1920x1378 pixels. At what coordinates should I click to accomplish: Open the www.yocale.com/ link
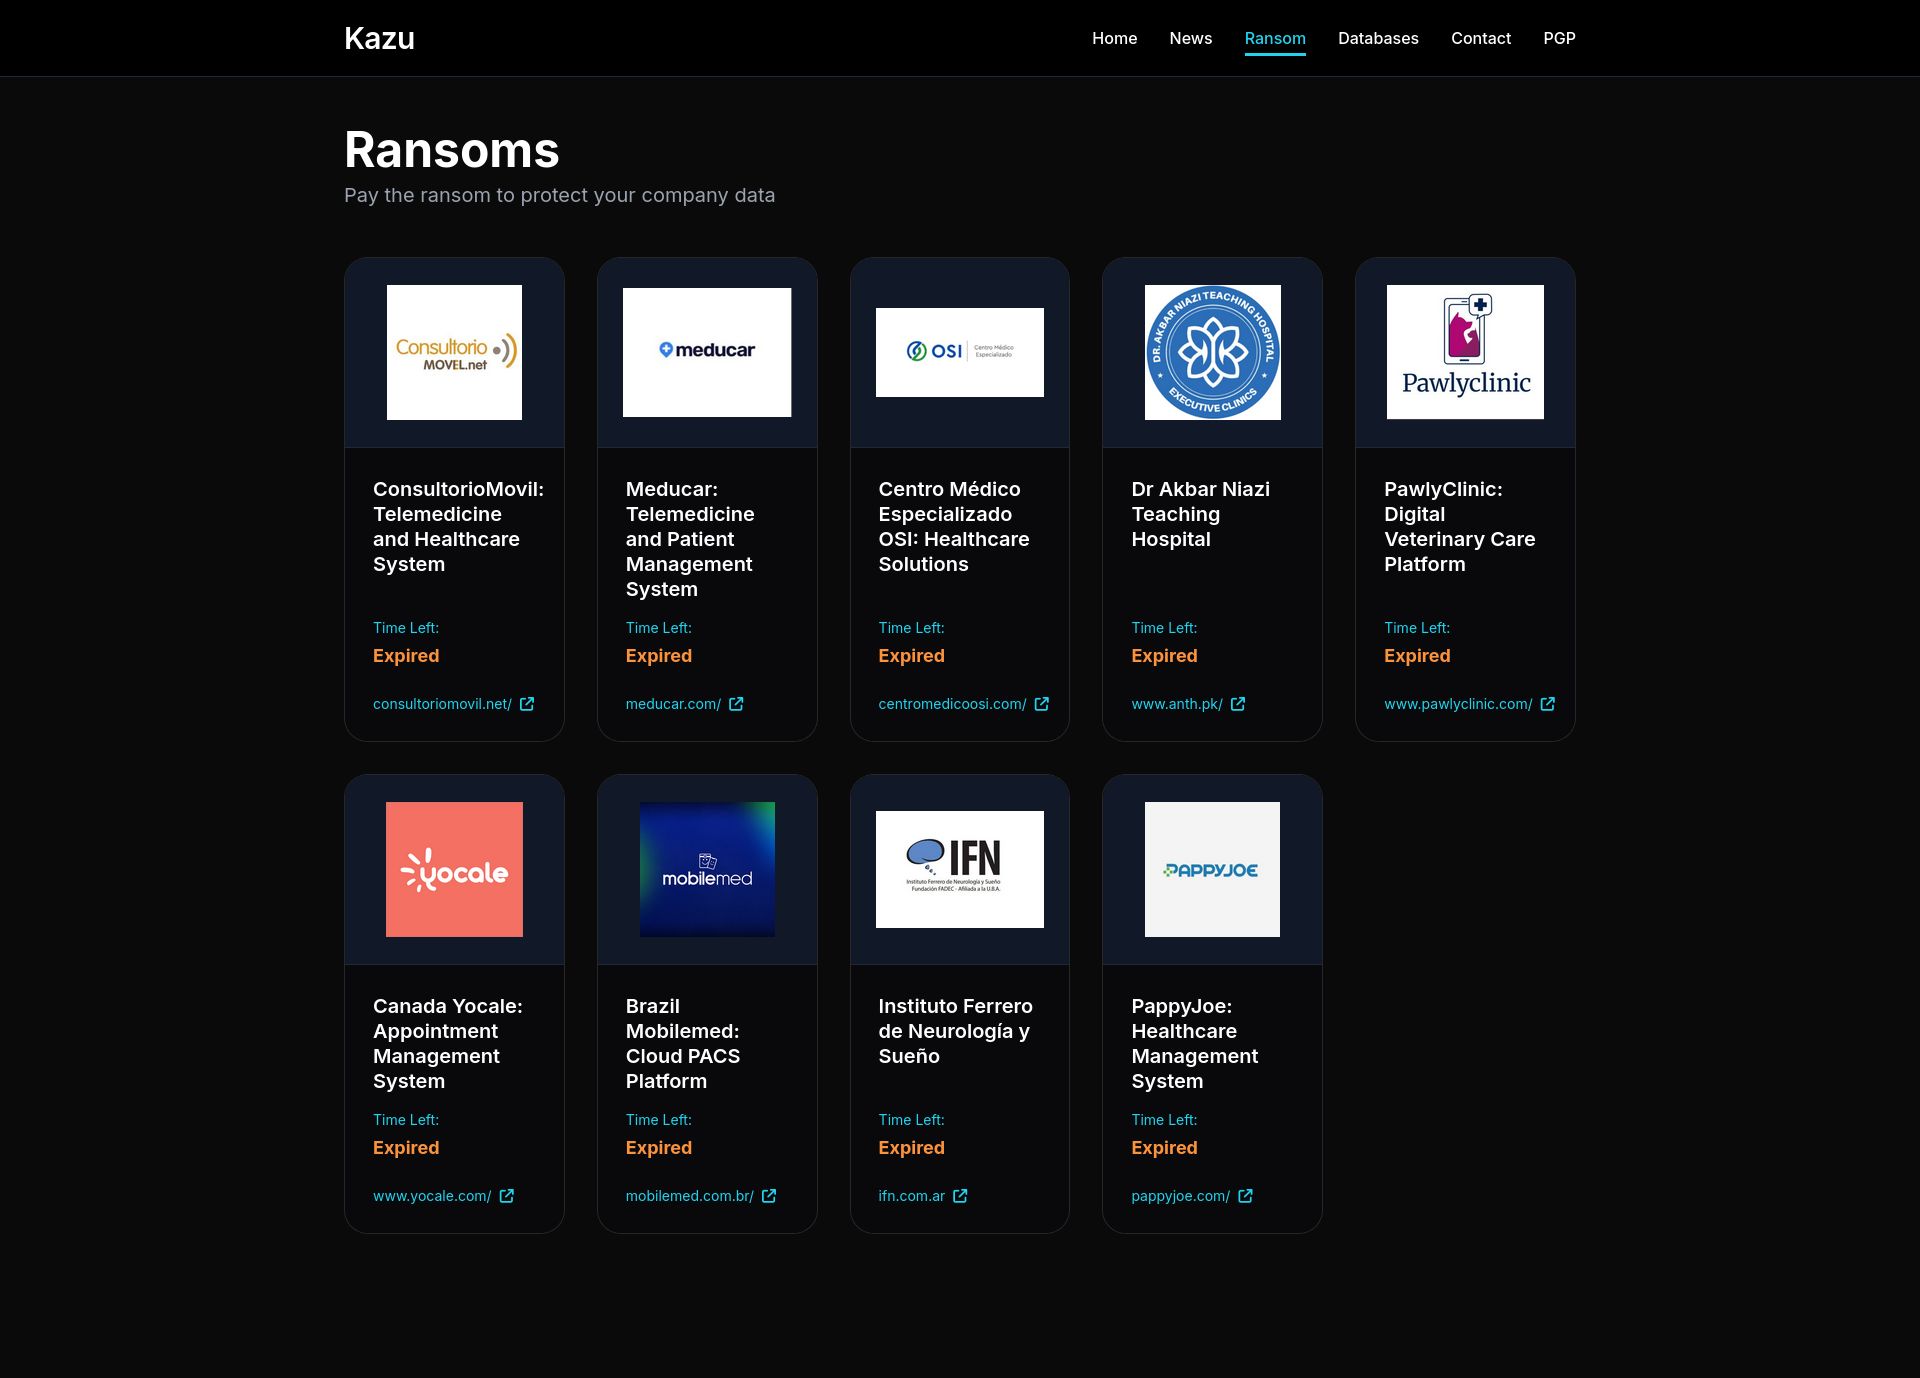[432, 1196]
